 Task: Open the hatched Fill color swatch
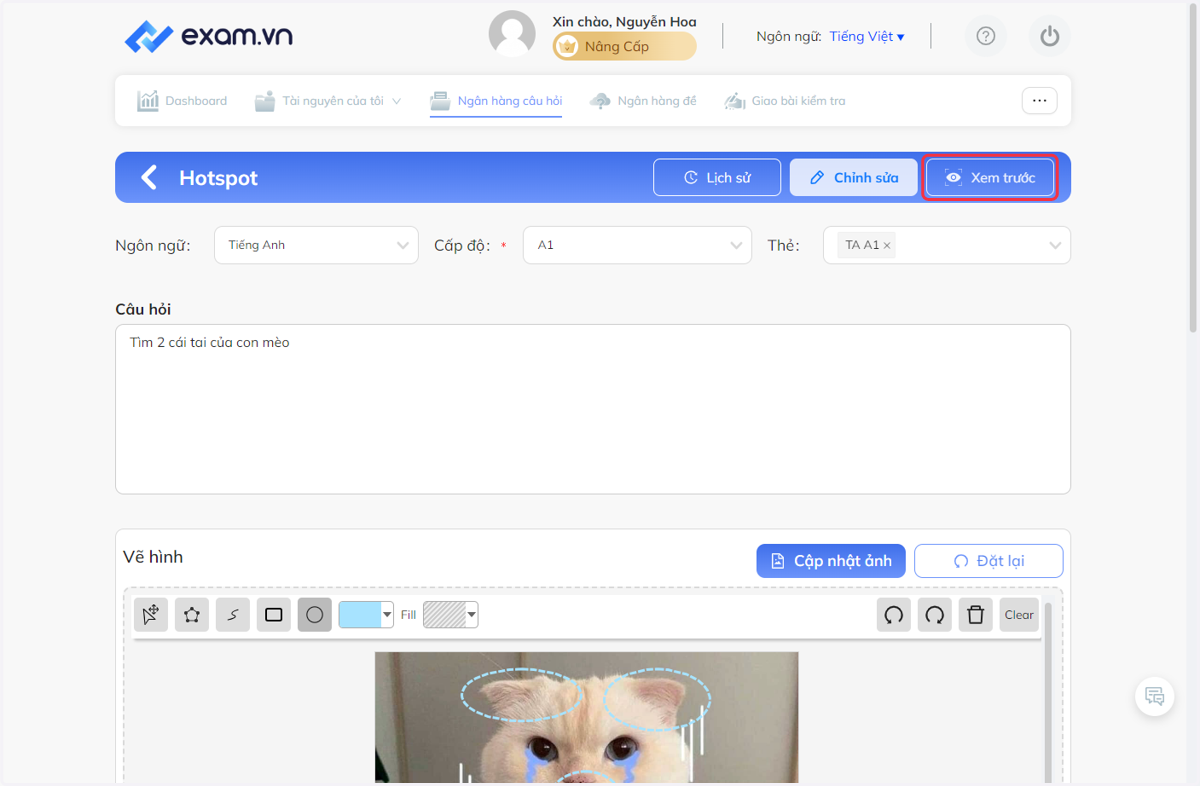[x=450, y=615]
